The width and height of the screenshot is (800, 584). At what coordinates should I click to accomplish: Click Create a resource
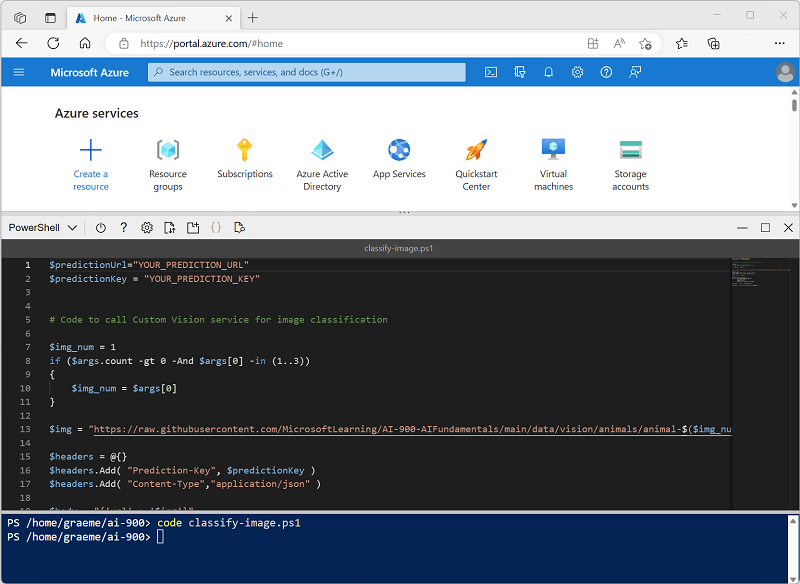(91, 165)
